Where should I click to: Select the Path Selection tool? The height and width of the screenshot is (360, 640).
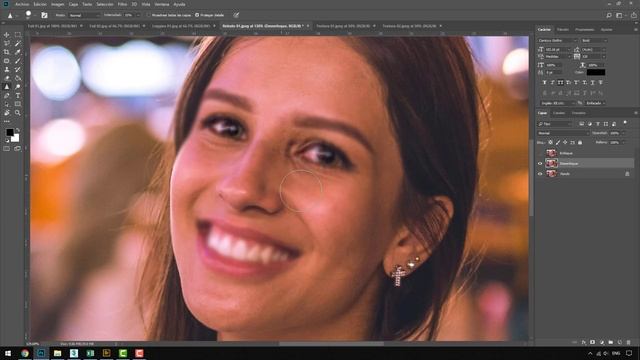pos(7,104)
